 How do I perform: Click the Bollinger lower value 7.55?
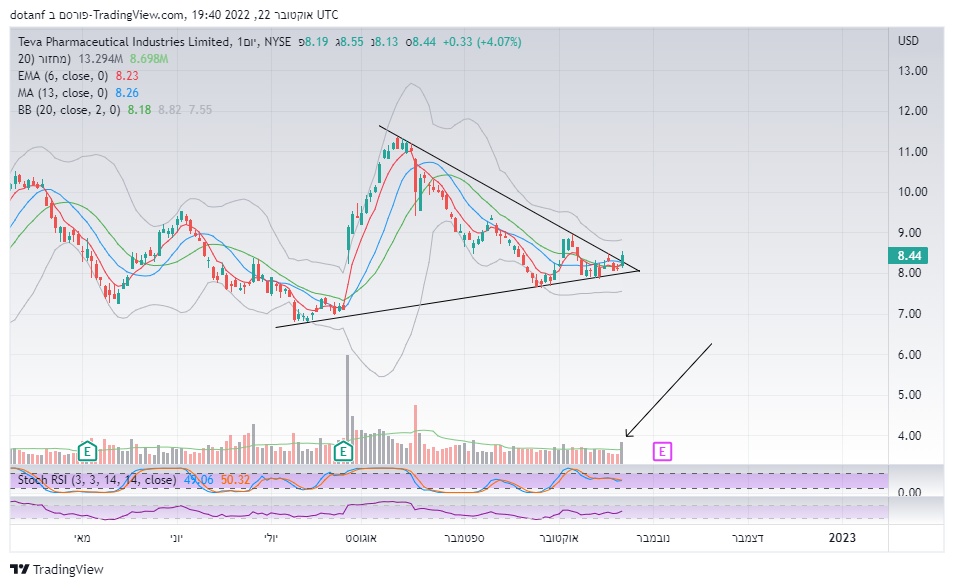click(x=201, y=110)
